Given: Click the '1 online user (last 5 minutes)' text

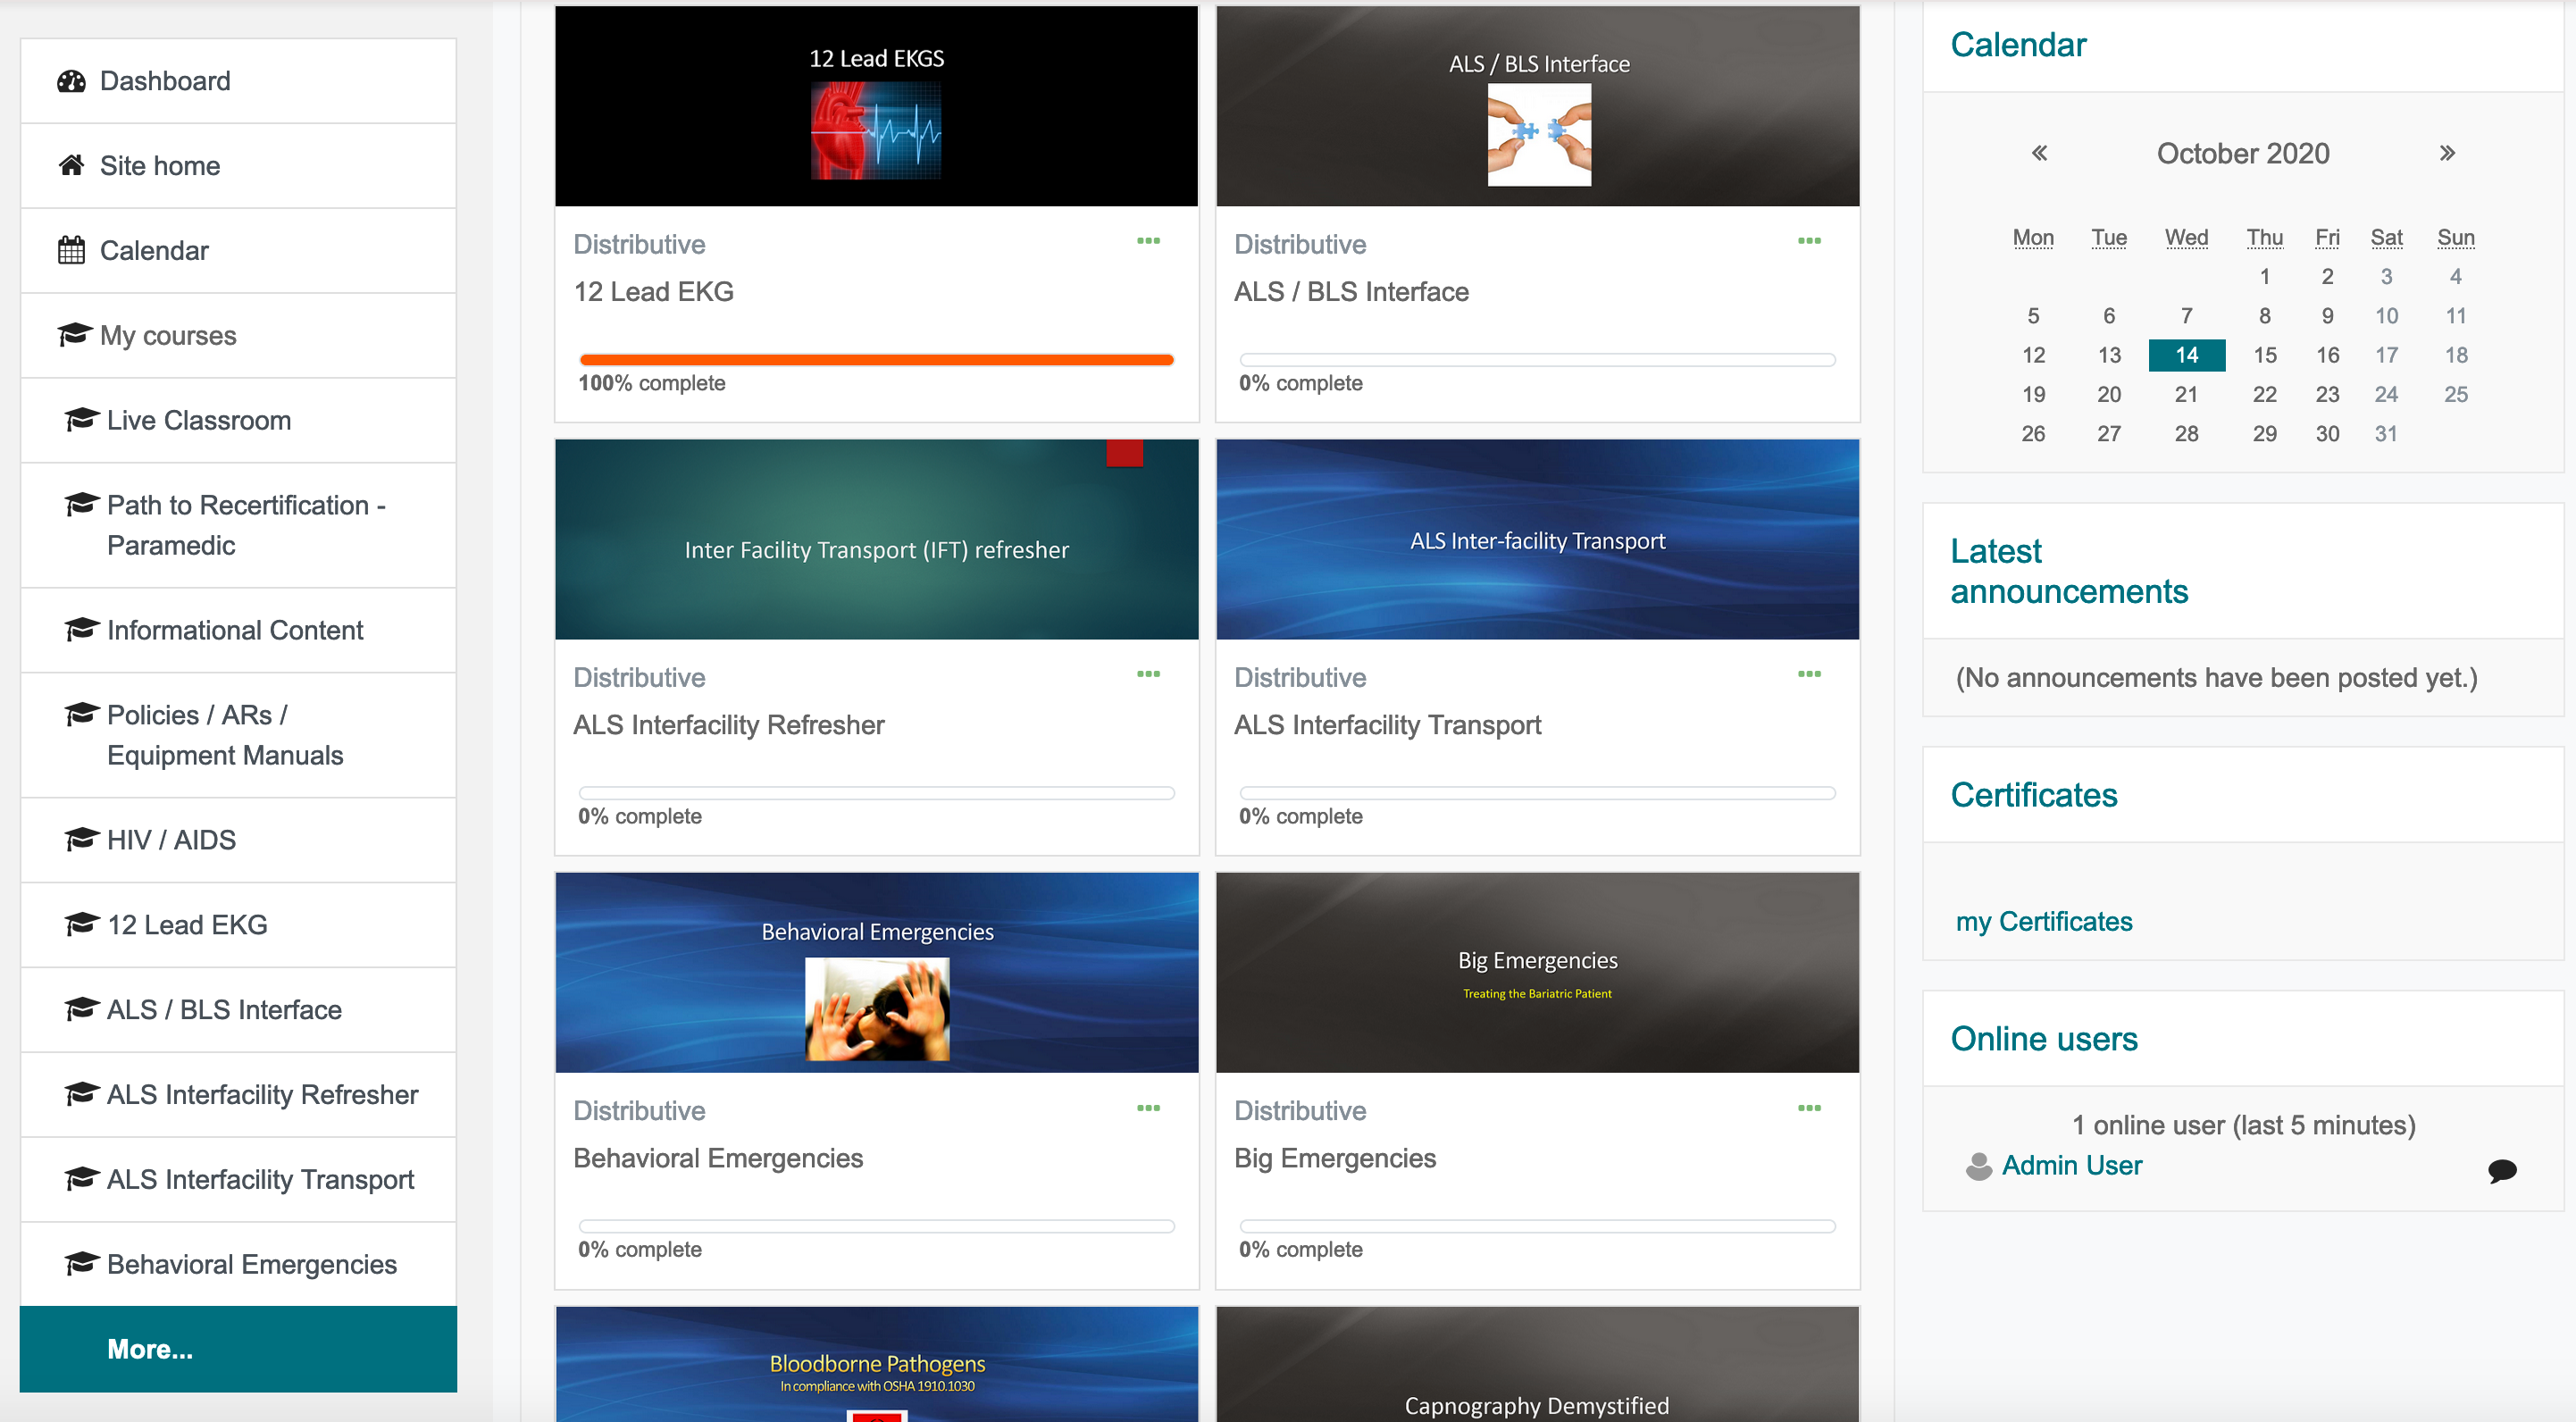Looking at the screenshot, I should pyautogui.click(x=2243, y=1125).
